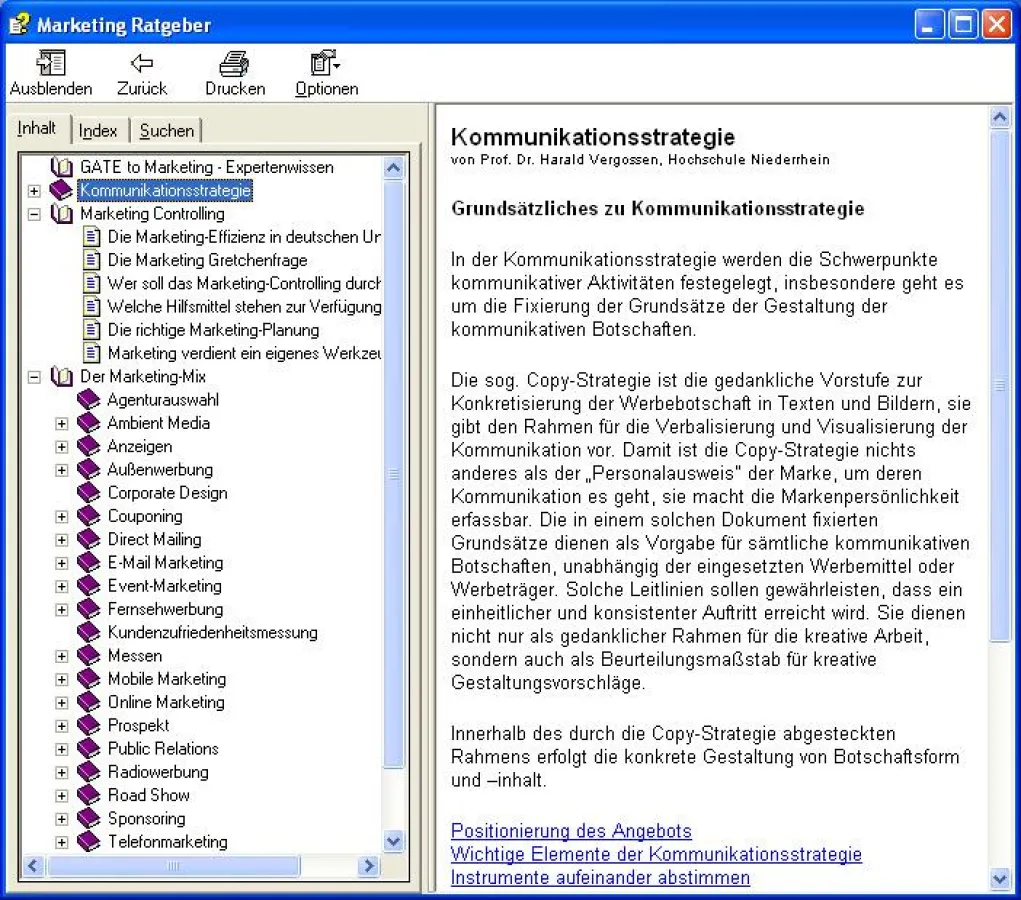The width and height of the screenshot is (1021, 900).
Task: Click the page icon beside Die Marketing Gretchenfrage
Action: tap(92, 260)
